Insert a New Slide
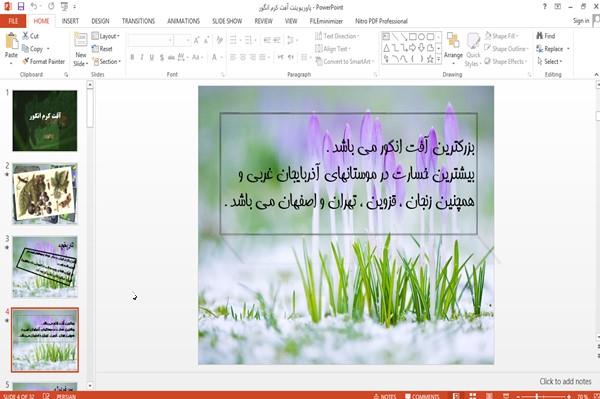Image resolution: width=600 pixels, height=399 pixels. pyautogui.click(x=81, y=50)
